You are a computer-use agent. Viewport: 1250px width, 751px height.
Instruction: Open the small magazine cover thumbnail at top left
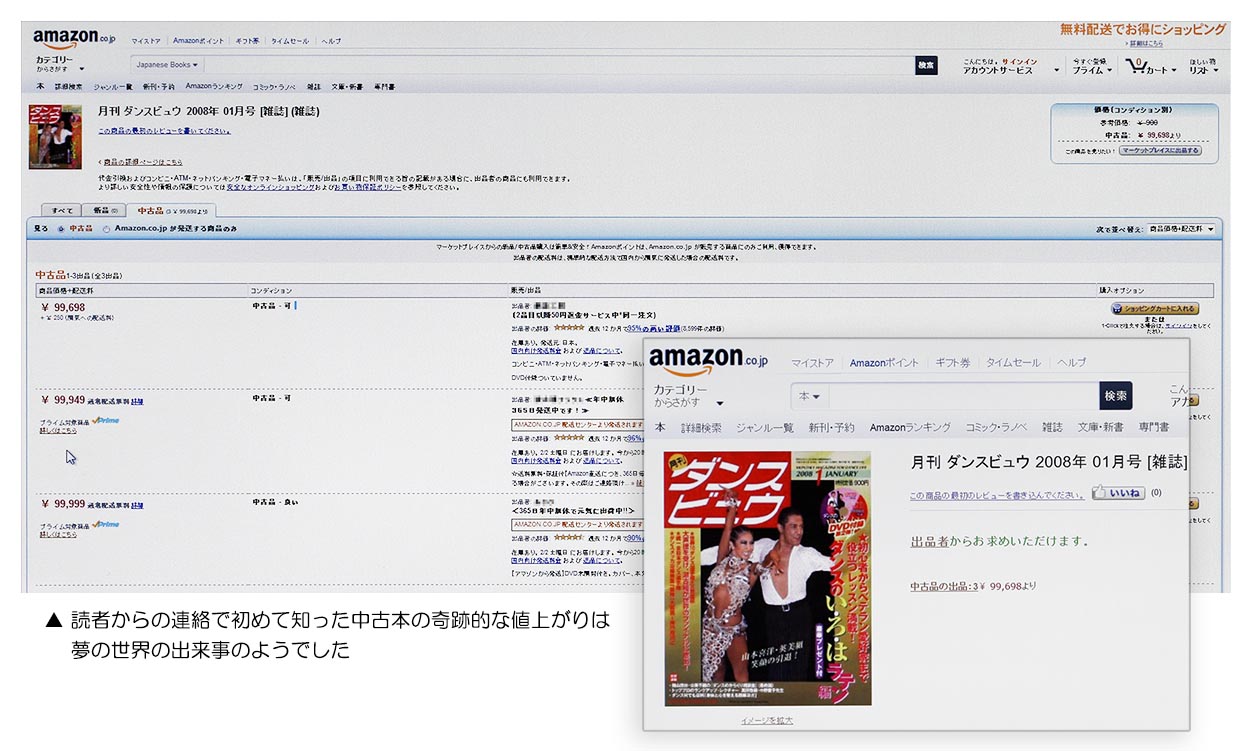55,136
